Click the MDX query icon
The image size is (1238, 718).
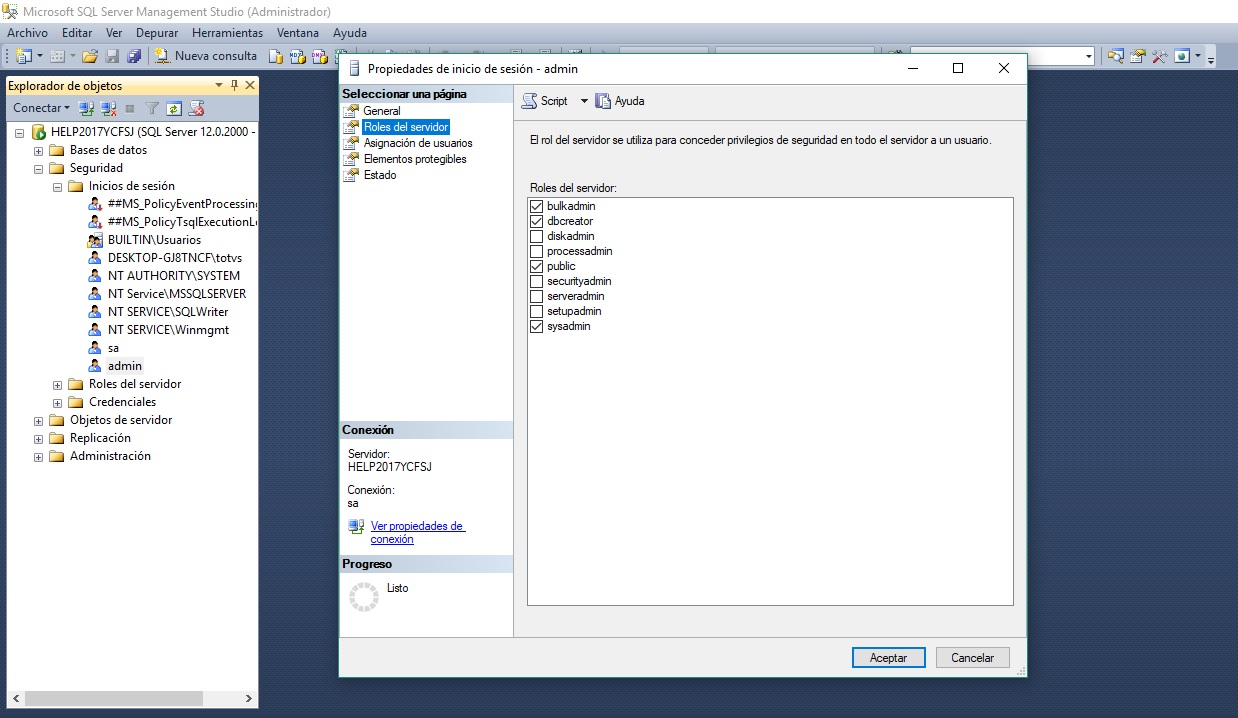click(297, 56)
